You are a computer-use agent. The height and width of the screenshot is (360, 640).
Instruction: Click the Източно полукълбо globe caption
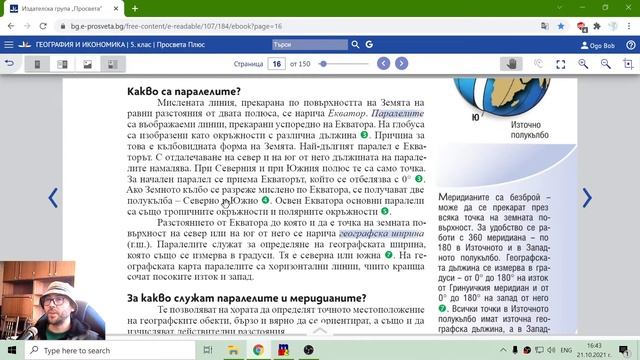click(x=529, y=130)
